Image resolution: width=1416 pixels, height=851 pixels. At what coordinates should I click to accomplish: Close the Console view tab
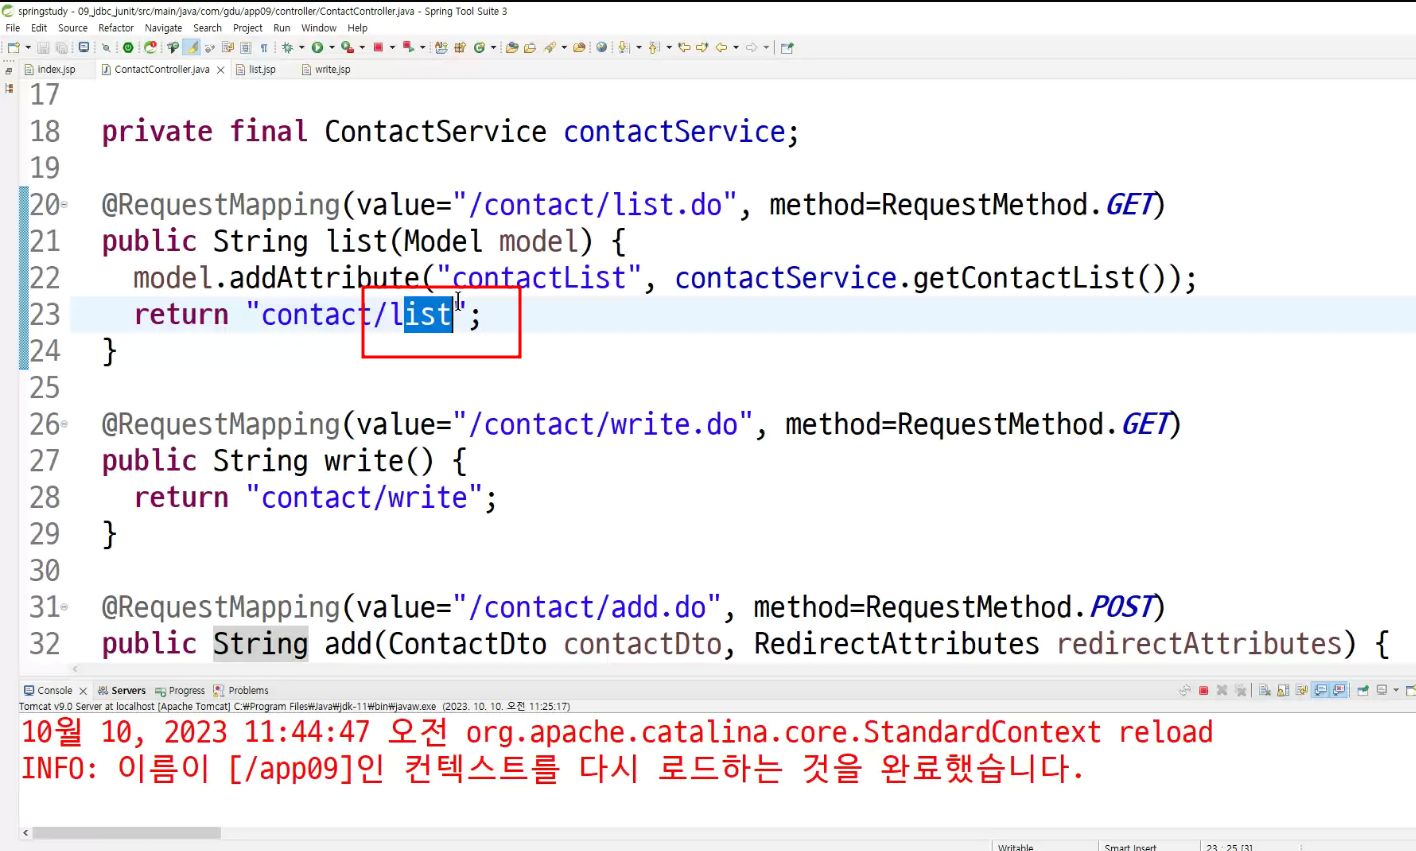point(83,691)
